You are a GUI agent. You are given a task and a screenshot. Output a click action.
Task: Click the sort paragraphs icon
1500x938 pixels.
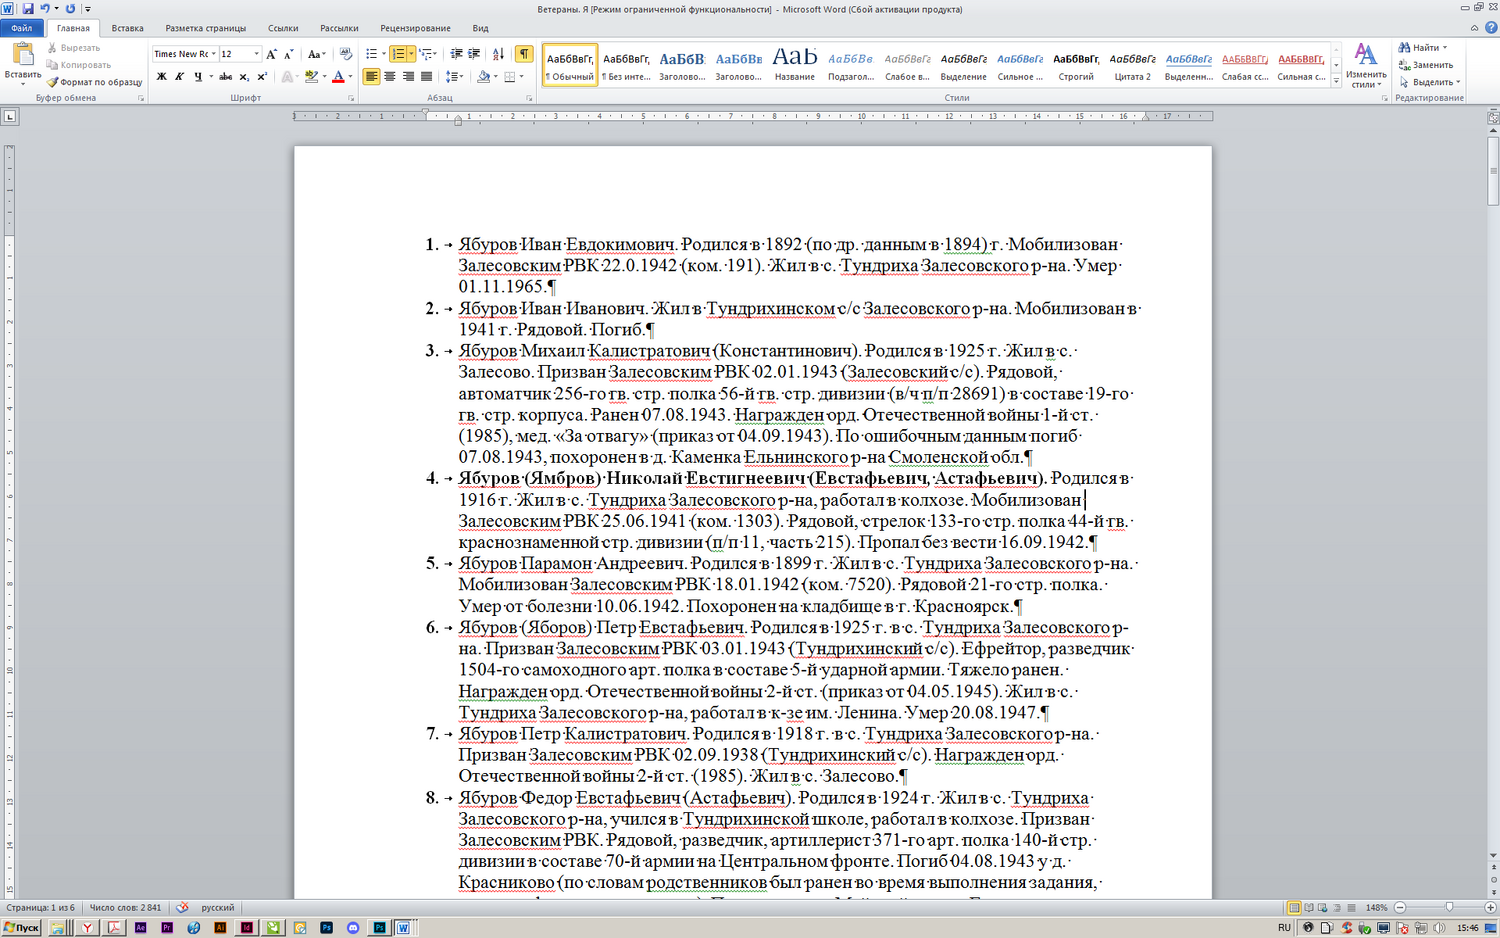(498, 54)
